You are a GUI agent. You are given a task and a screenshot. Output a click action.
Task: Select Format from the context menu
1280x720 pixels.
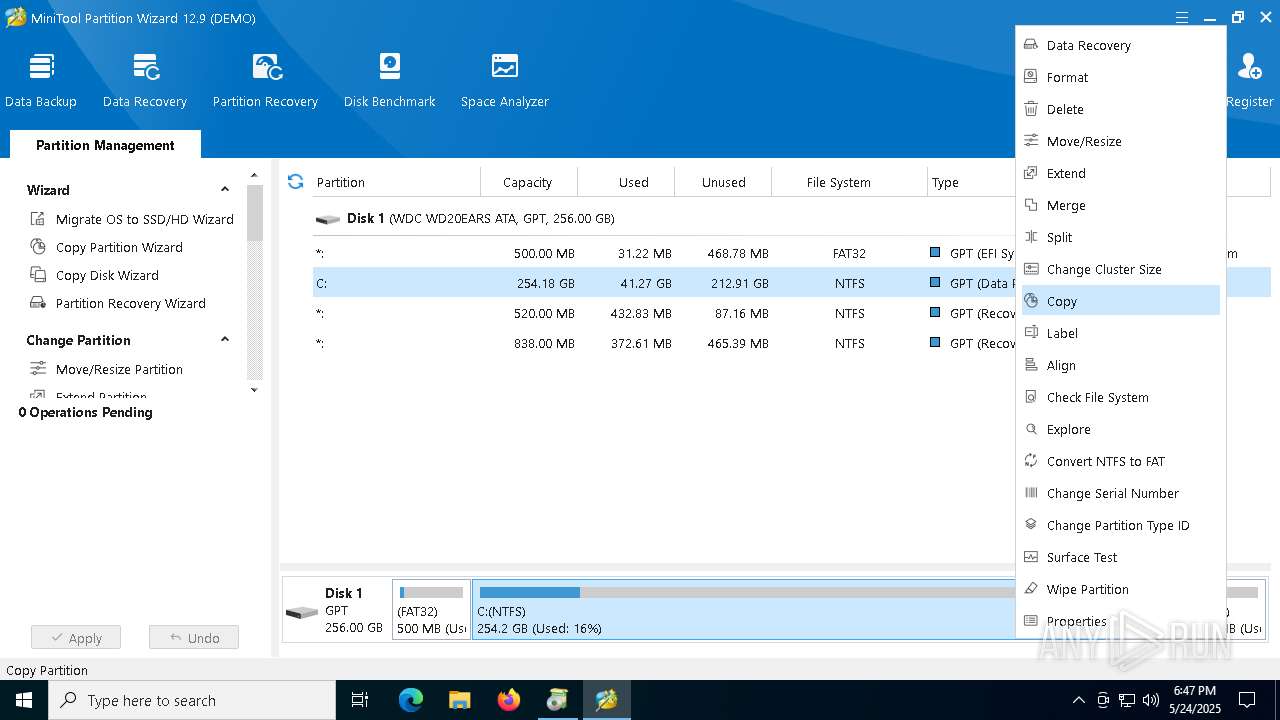click(1120, 77)
